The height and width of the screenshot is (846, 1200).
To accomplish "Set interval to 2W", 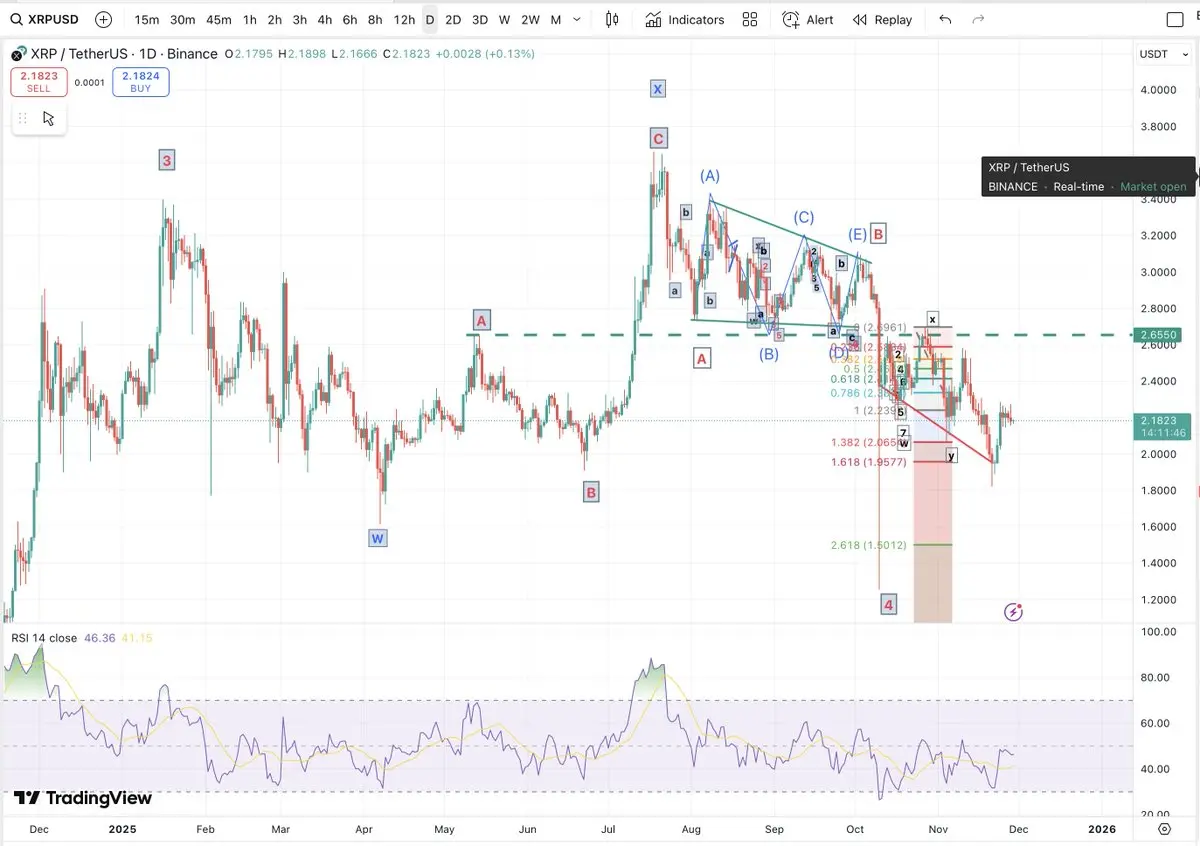I will pyautogui.click(x=531, y=19).
